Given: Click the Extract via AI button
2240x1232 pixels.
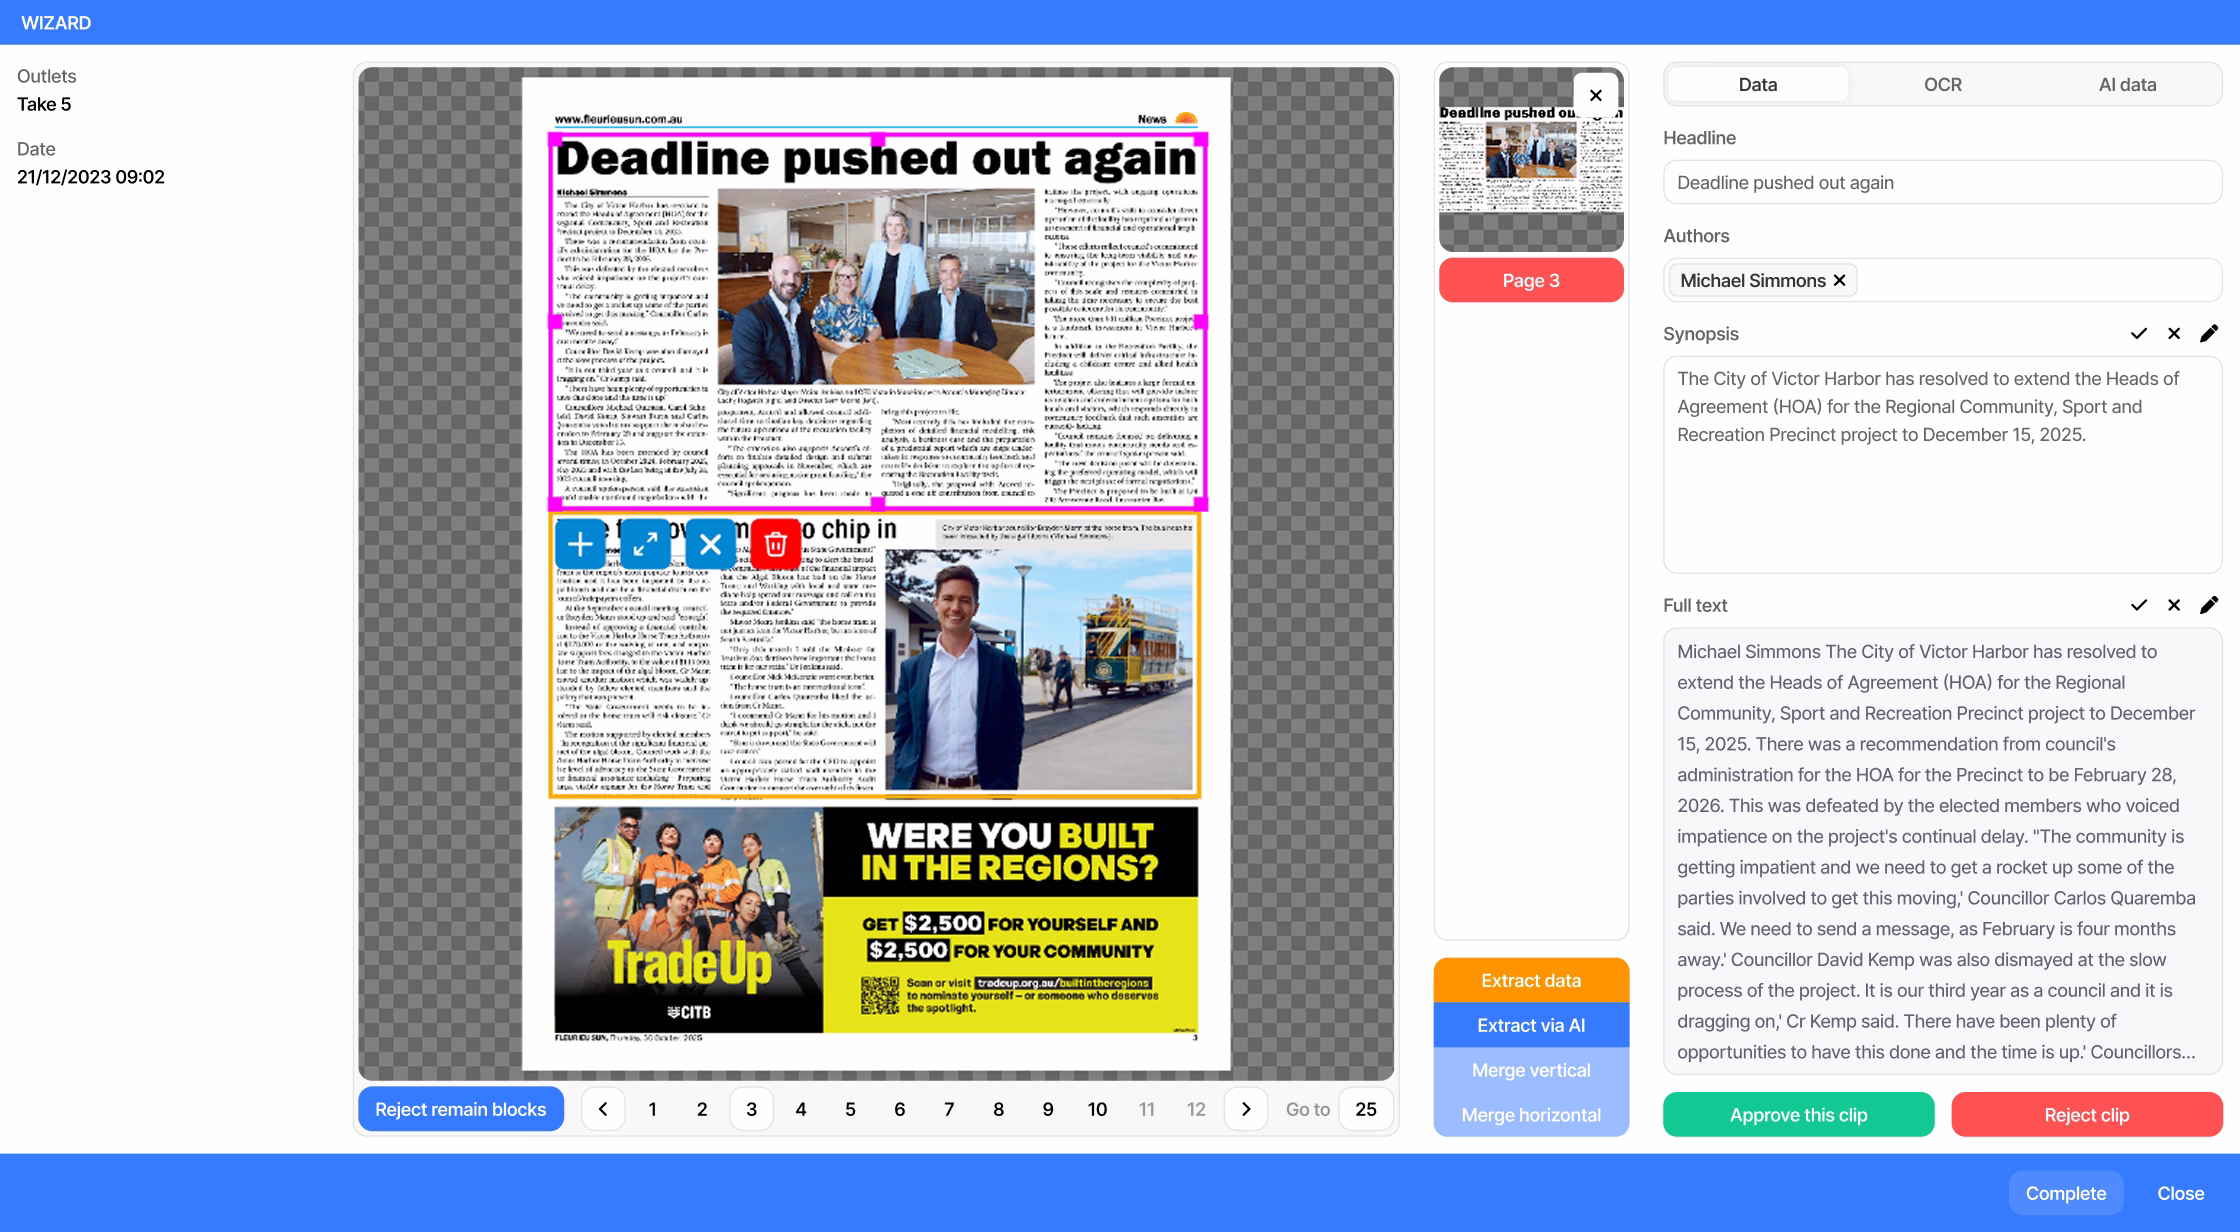Looking at the screenshot, I should click(x=1531, y=1026).
